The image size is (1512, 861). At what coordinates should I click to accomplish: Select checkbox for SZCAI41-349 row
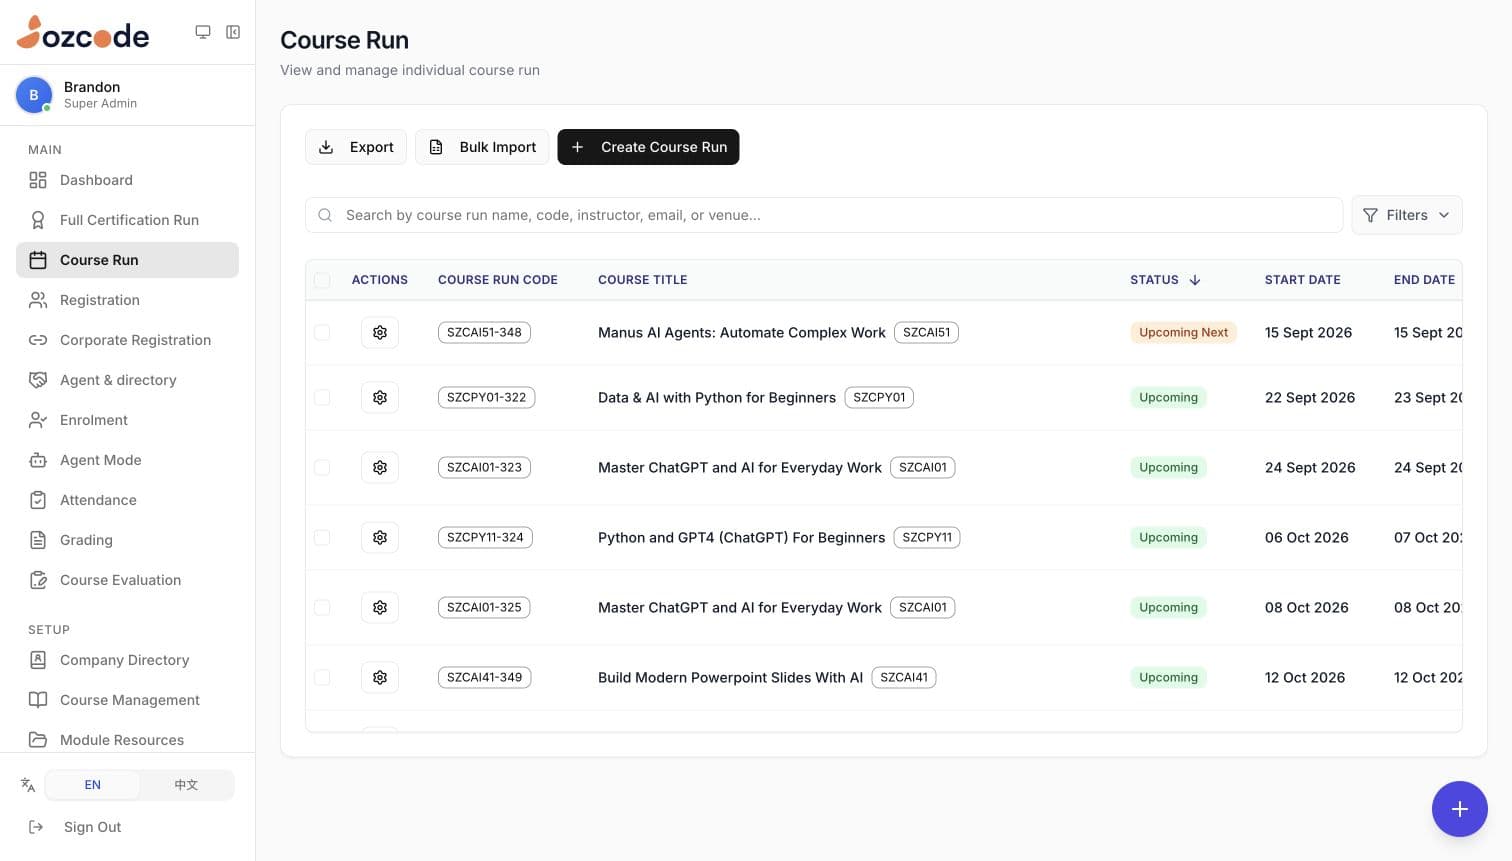pos(322,677)
